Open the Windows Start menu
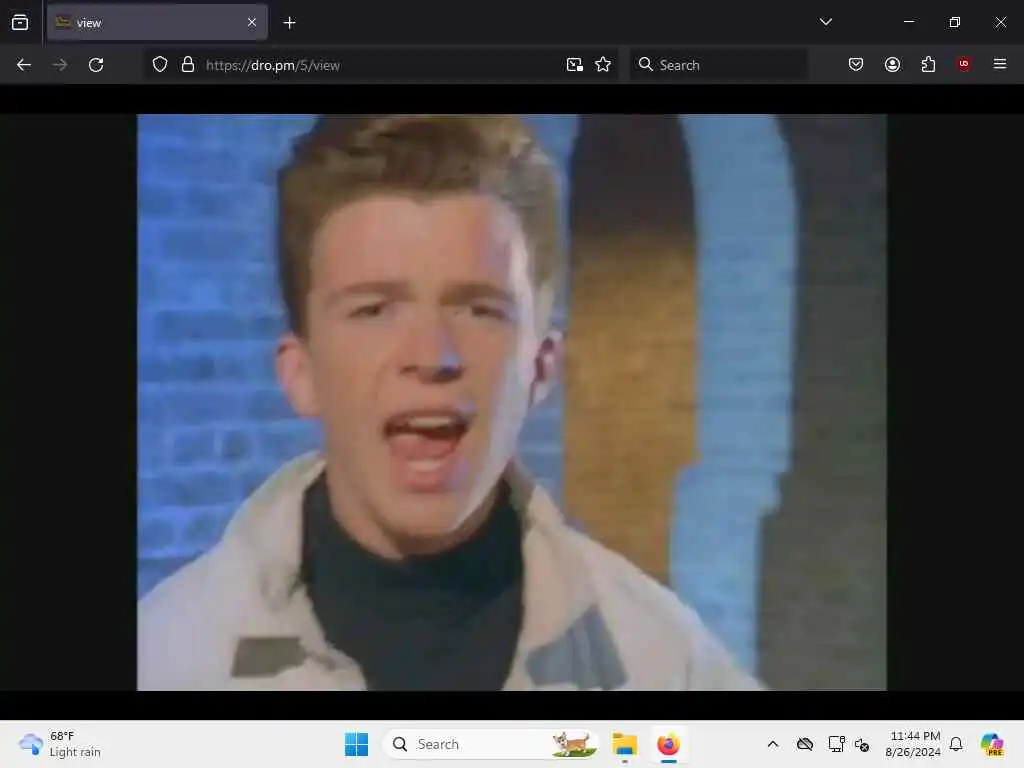This screenshot has width=1024, height=768. (356, 744)
